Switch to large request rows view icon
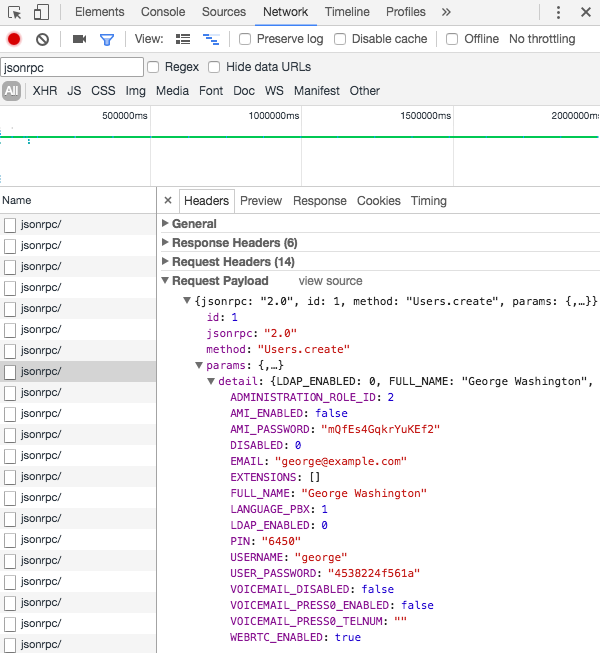600x653 pixels. pyautogui.click(x=183, y=39)
